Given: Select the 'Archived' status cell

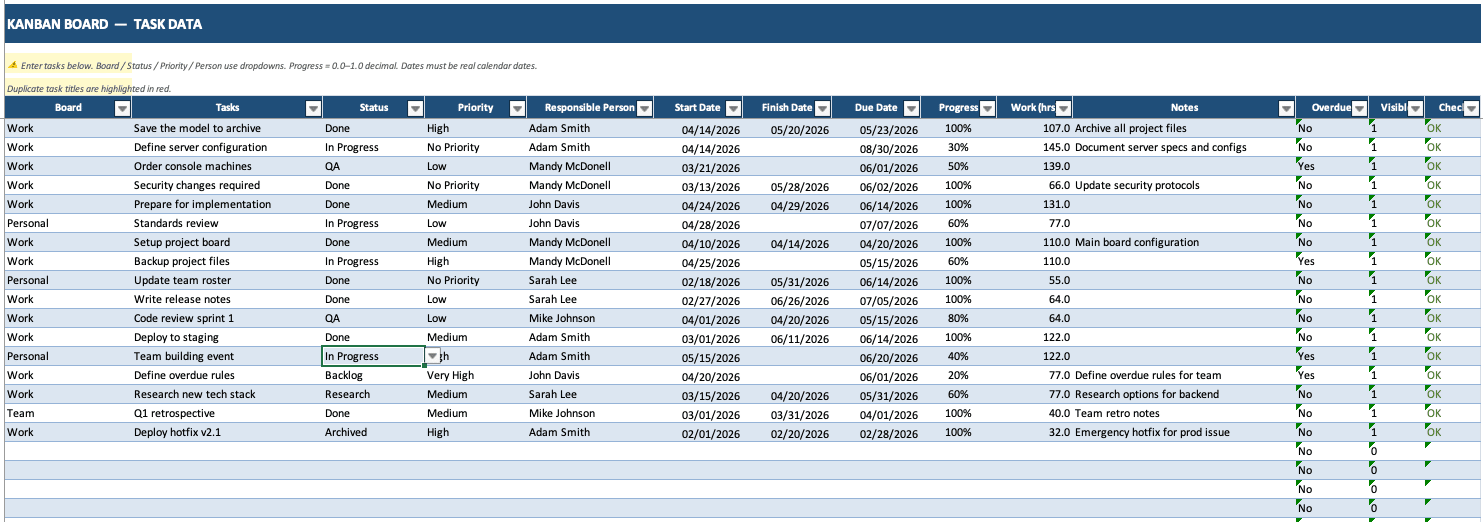Looking at the screenshot, I should 373,432.
